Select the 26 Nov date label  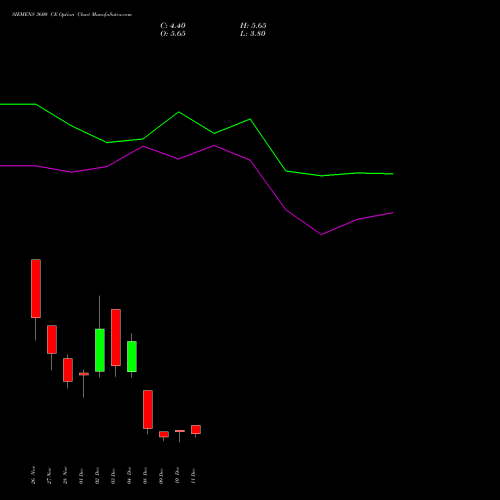tap(33, 475)
